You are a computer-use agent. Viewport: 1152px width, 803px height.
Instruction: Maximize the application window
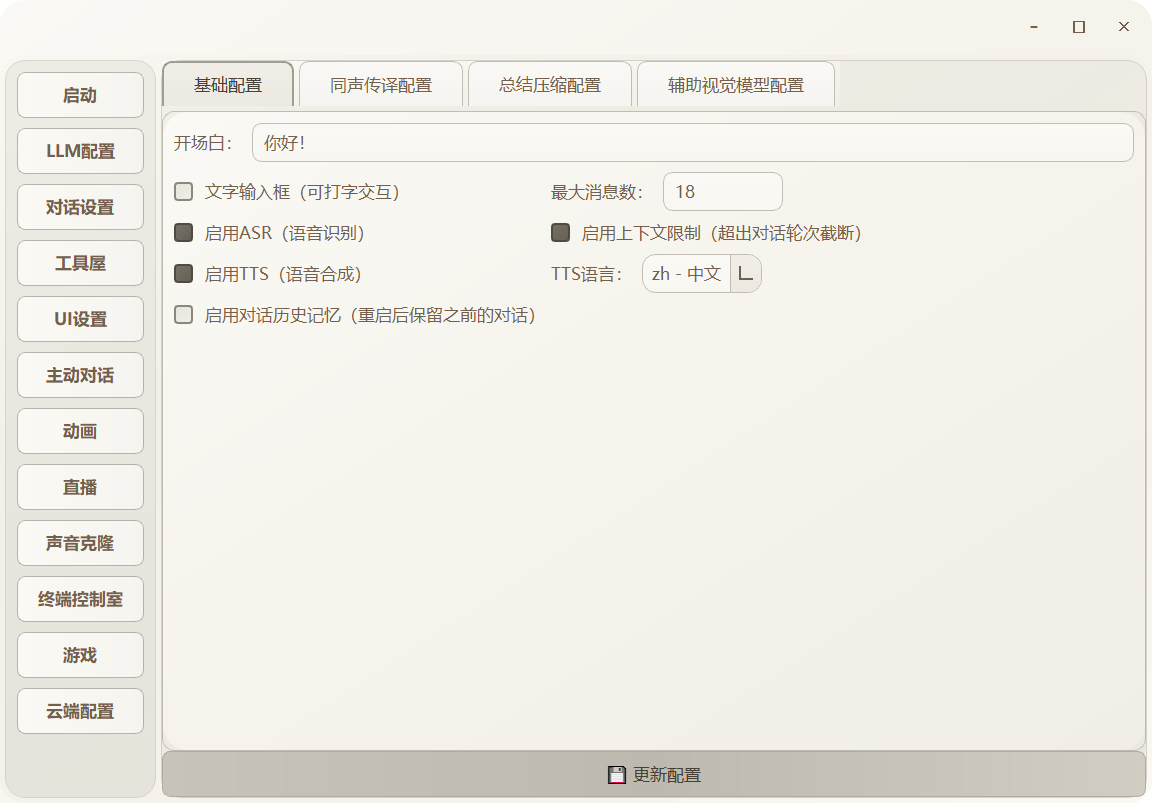[1079, 27]
